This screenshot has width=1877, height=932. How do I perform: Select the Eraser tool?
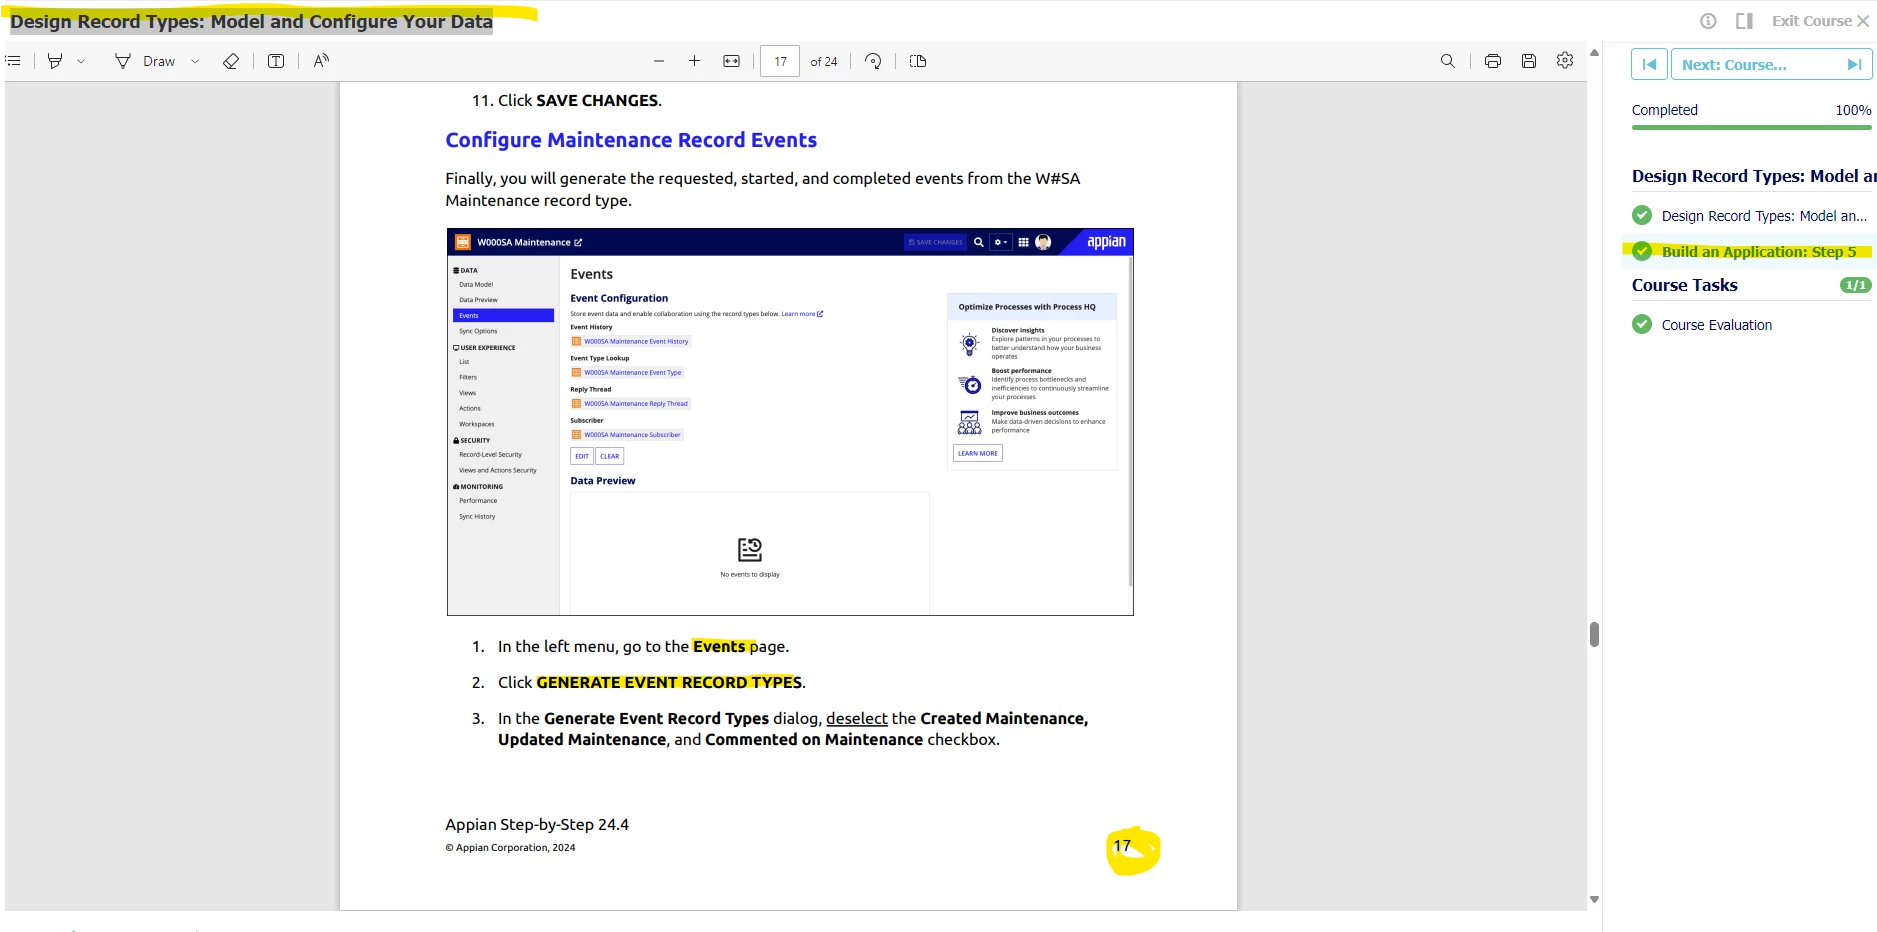[x=231, y=61]
